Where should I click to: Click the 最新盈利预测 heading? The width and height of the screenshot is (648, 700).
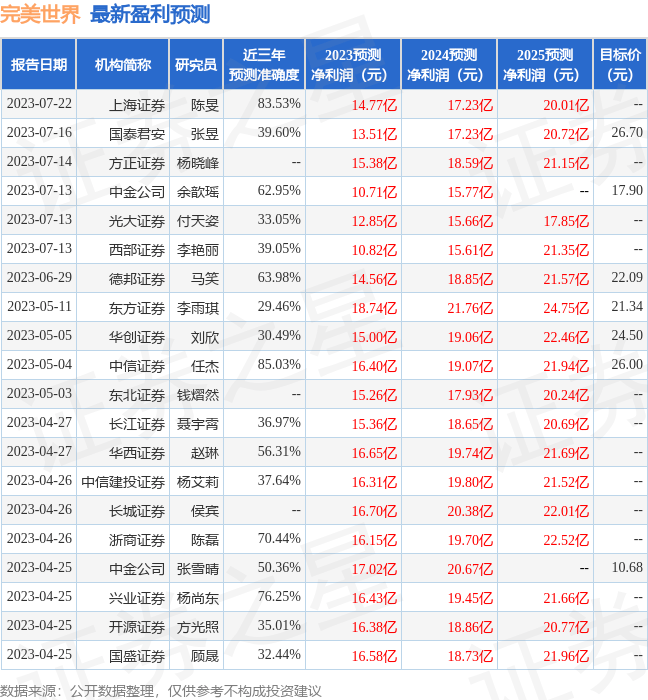150,14
